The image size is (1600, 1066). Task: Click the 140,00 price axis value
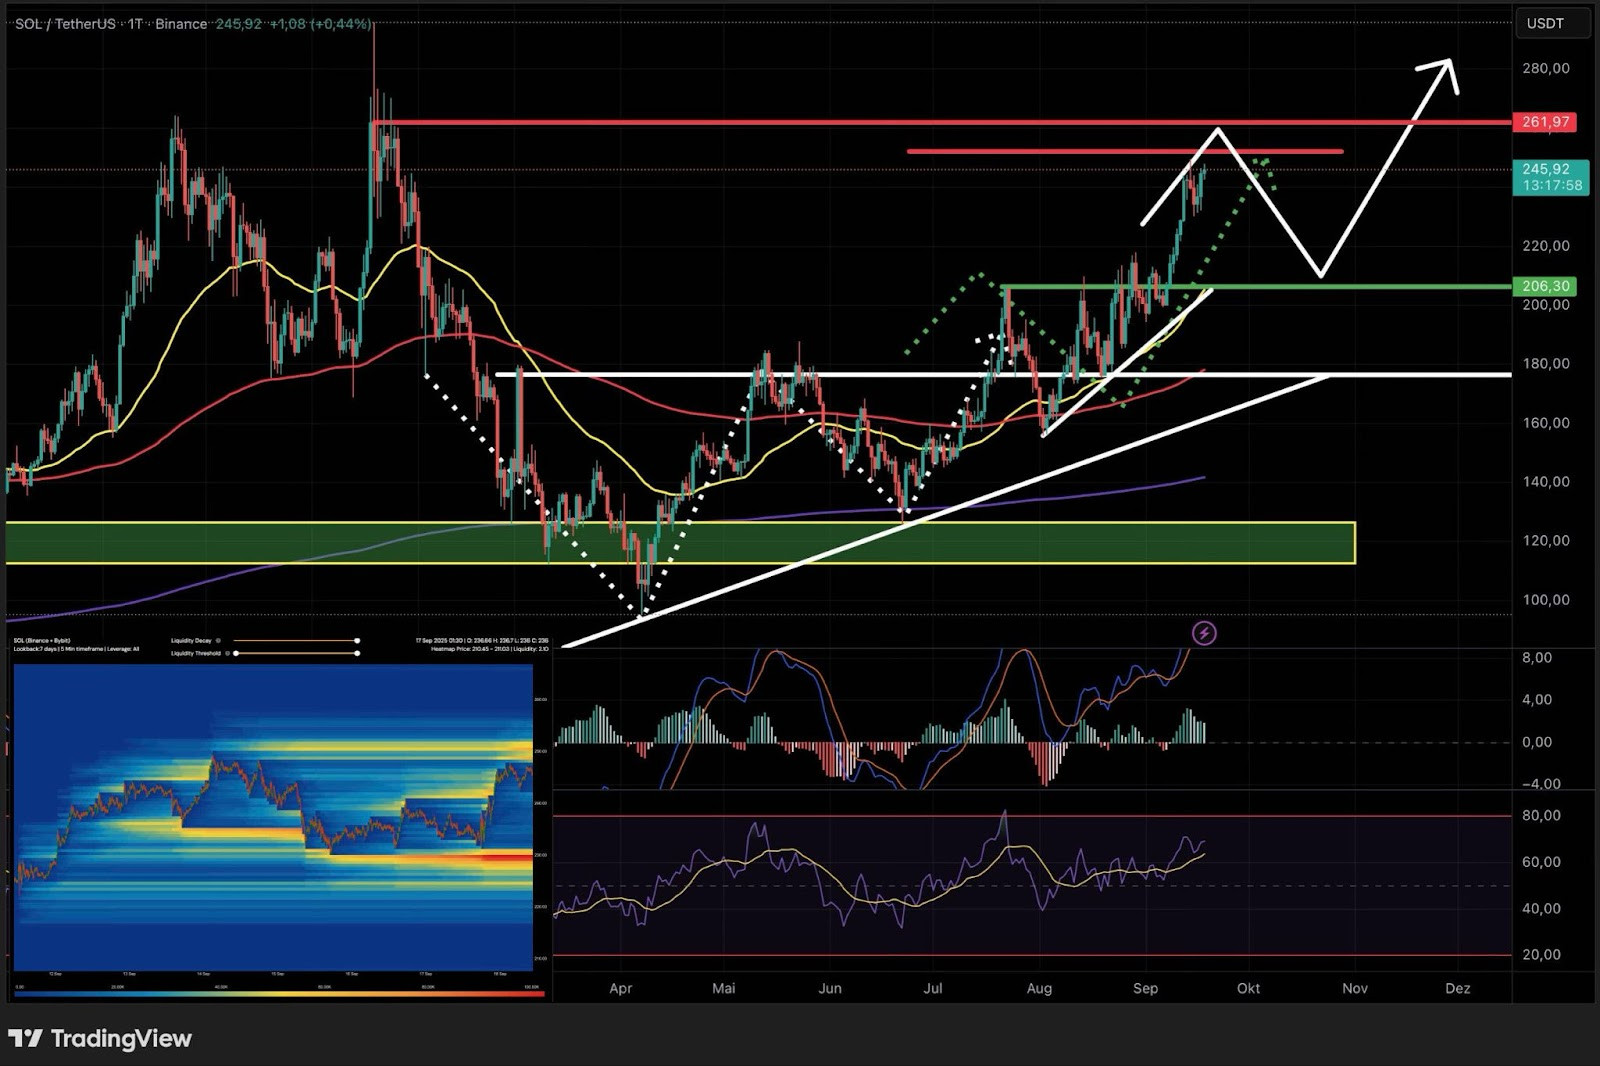(x=1545, y=481)
